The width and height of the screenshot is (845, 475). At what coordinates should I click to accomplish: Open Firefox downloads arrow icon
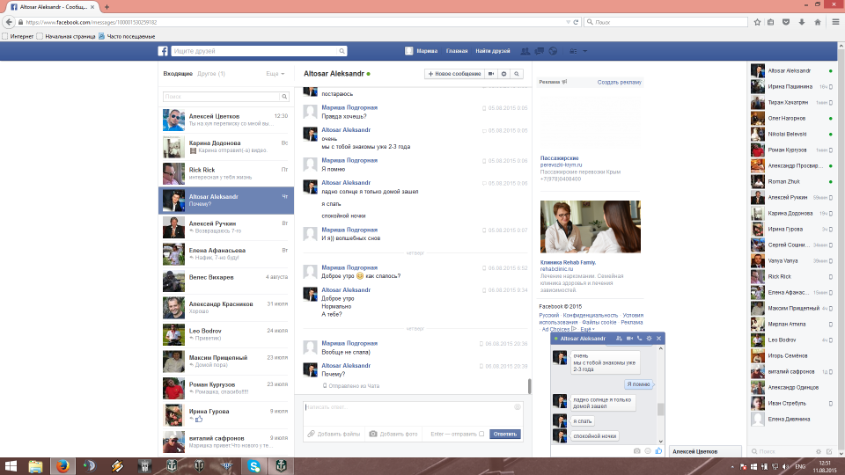click(802, 22)
